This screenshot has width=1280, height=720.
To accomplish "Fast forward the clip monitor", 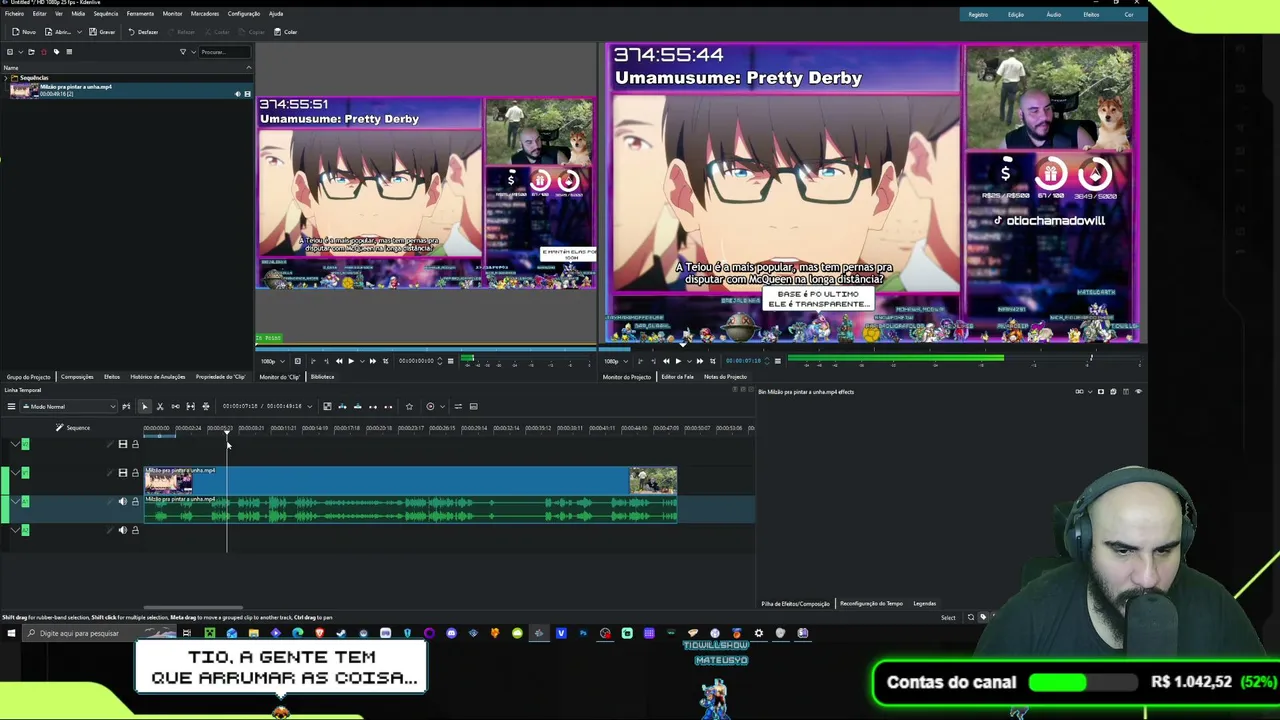I will 373,361.
